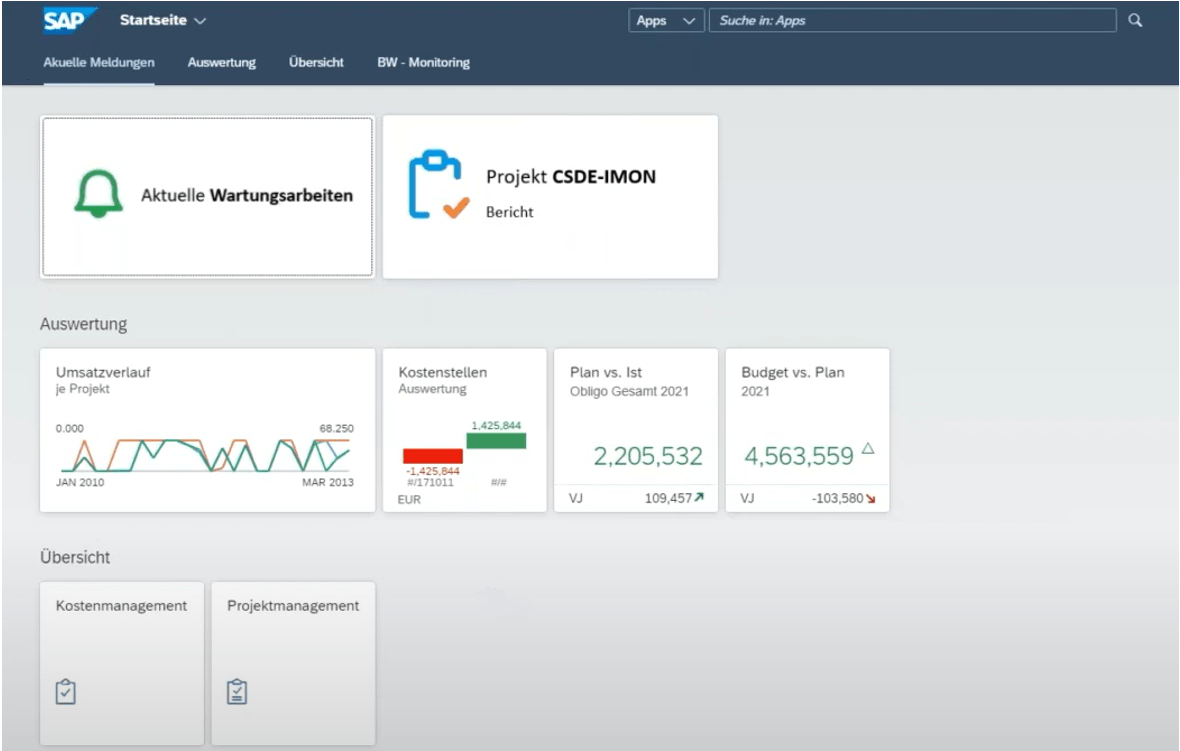
Task: Click the Projektmanagement clipboard icon
Action: click(237, 692)
